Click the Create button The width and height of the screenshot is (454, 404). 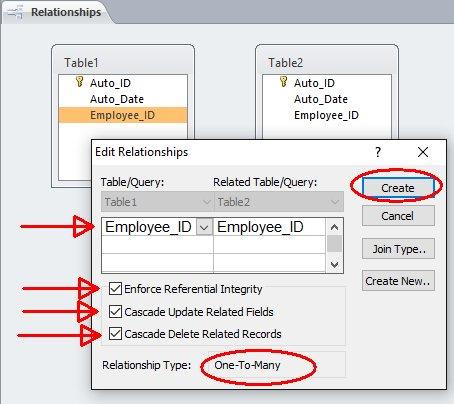coord(398,188)
